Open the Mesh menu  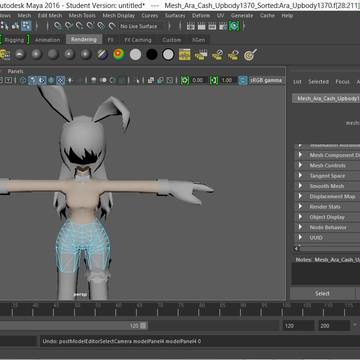tap(24, 16)
